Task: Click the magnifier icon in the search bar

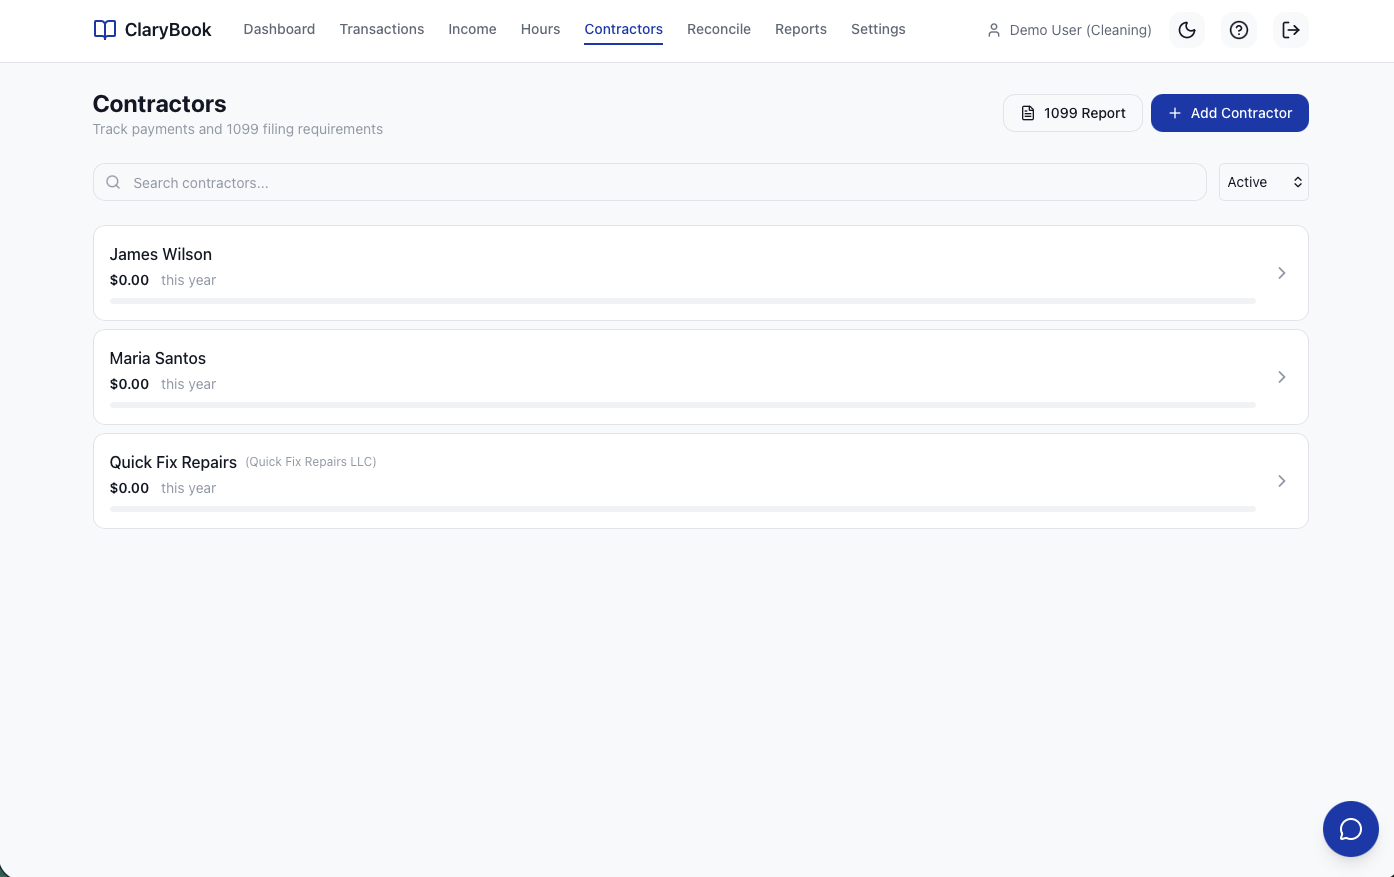Action: coord(114,182)
